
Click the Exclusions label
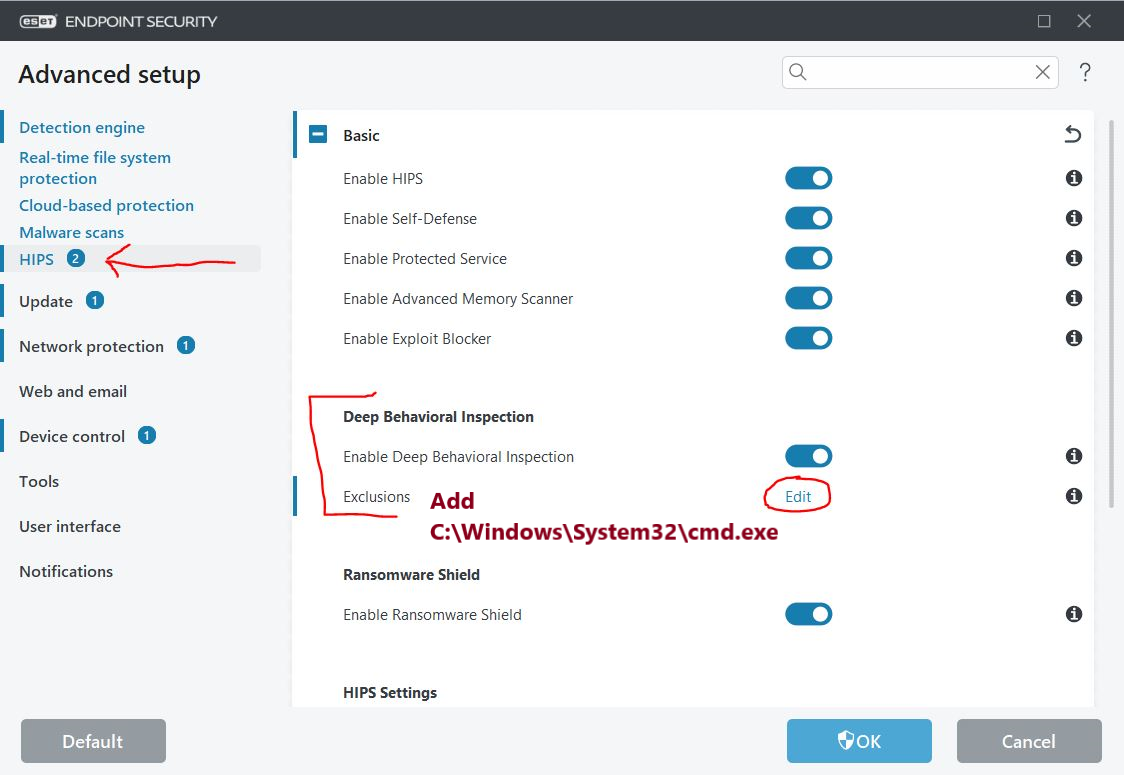(376, 496)
